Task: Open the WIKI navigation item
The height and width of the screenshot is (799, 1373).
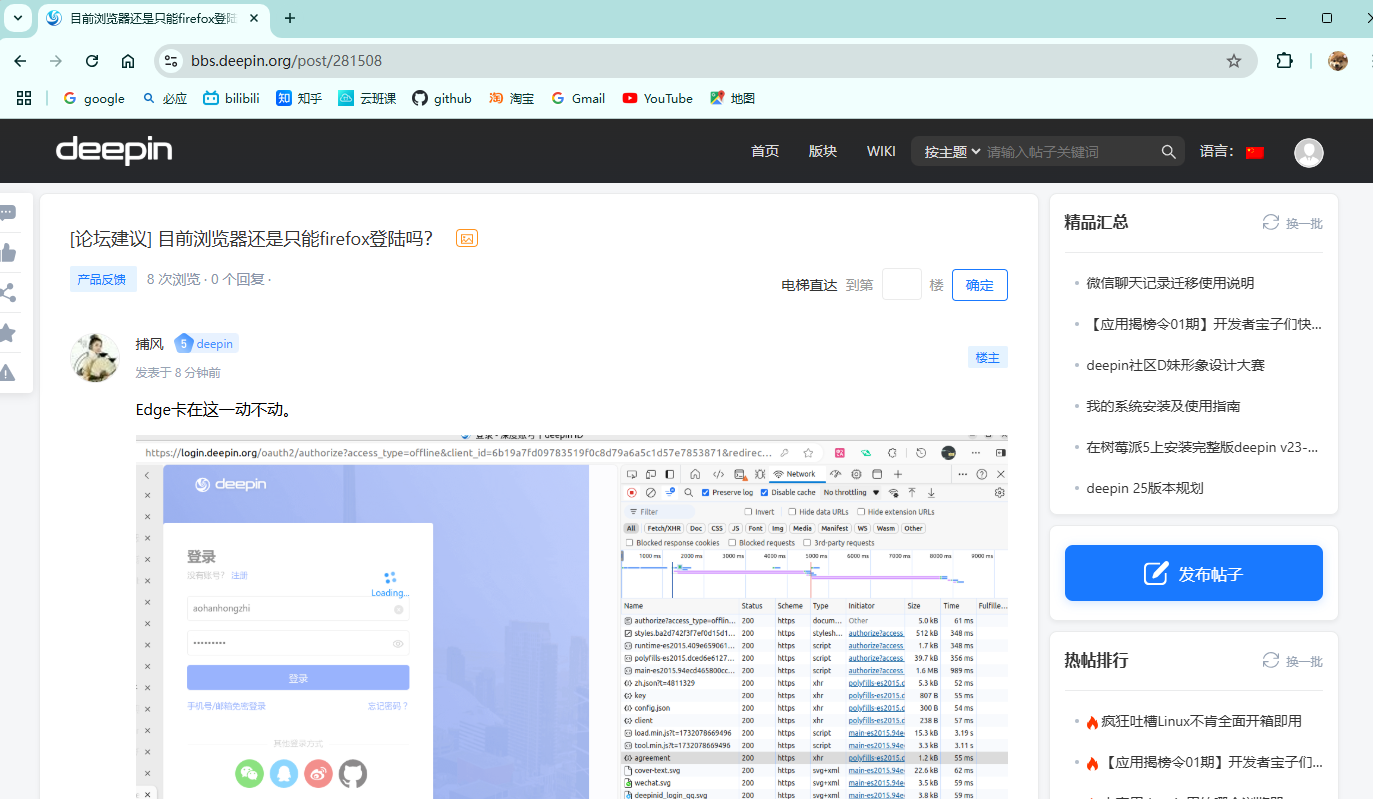Action: click(881, 151)
